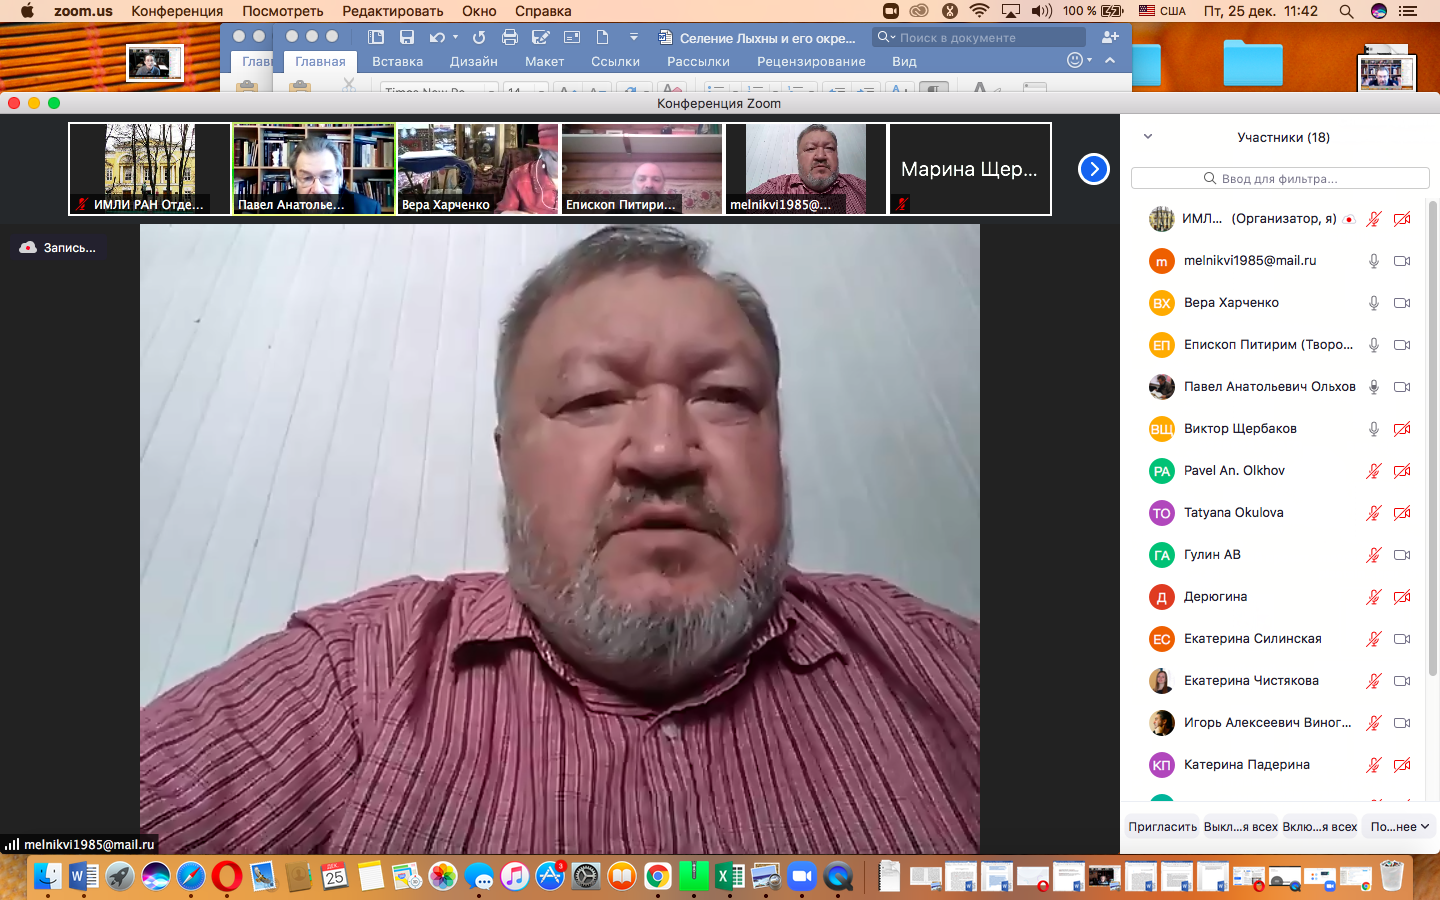The image size is (1440, 900).
Task: Click the Print icon in Word's toolbar
Action: click(509, 37)
